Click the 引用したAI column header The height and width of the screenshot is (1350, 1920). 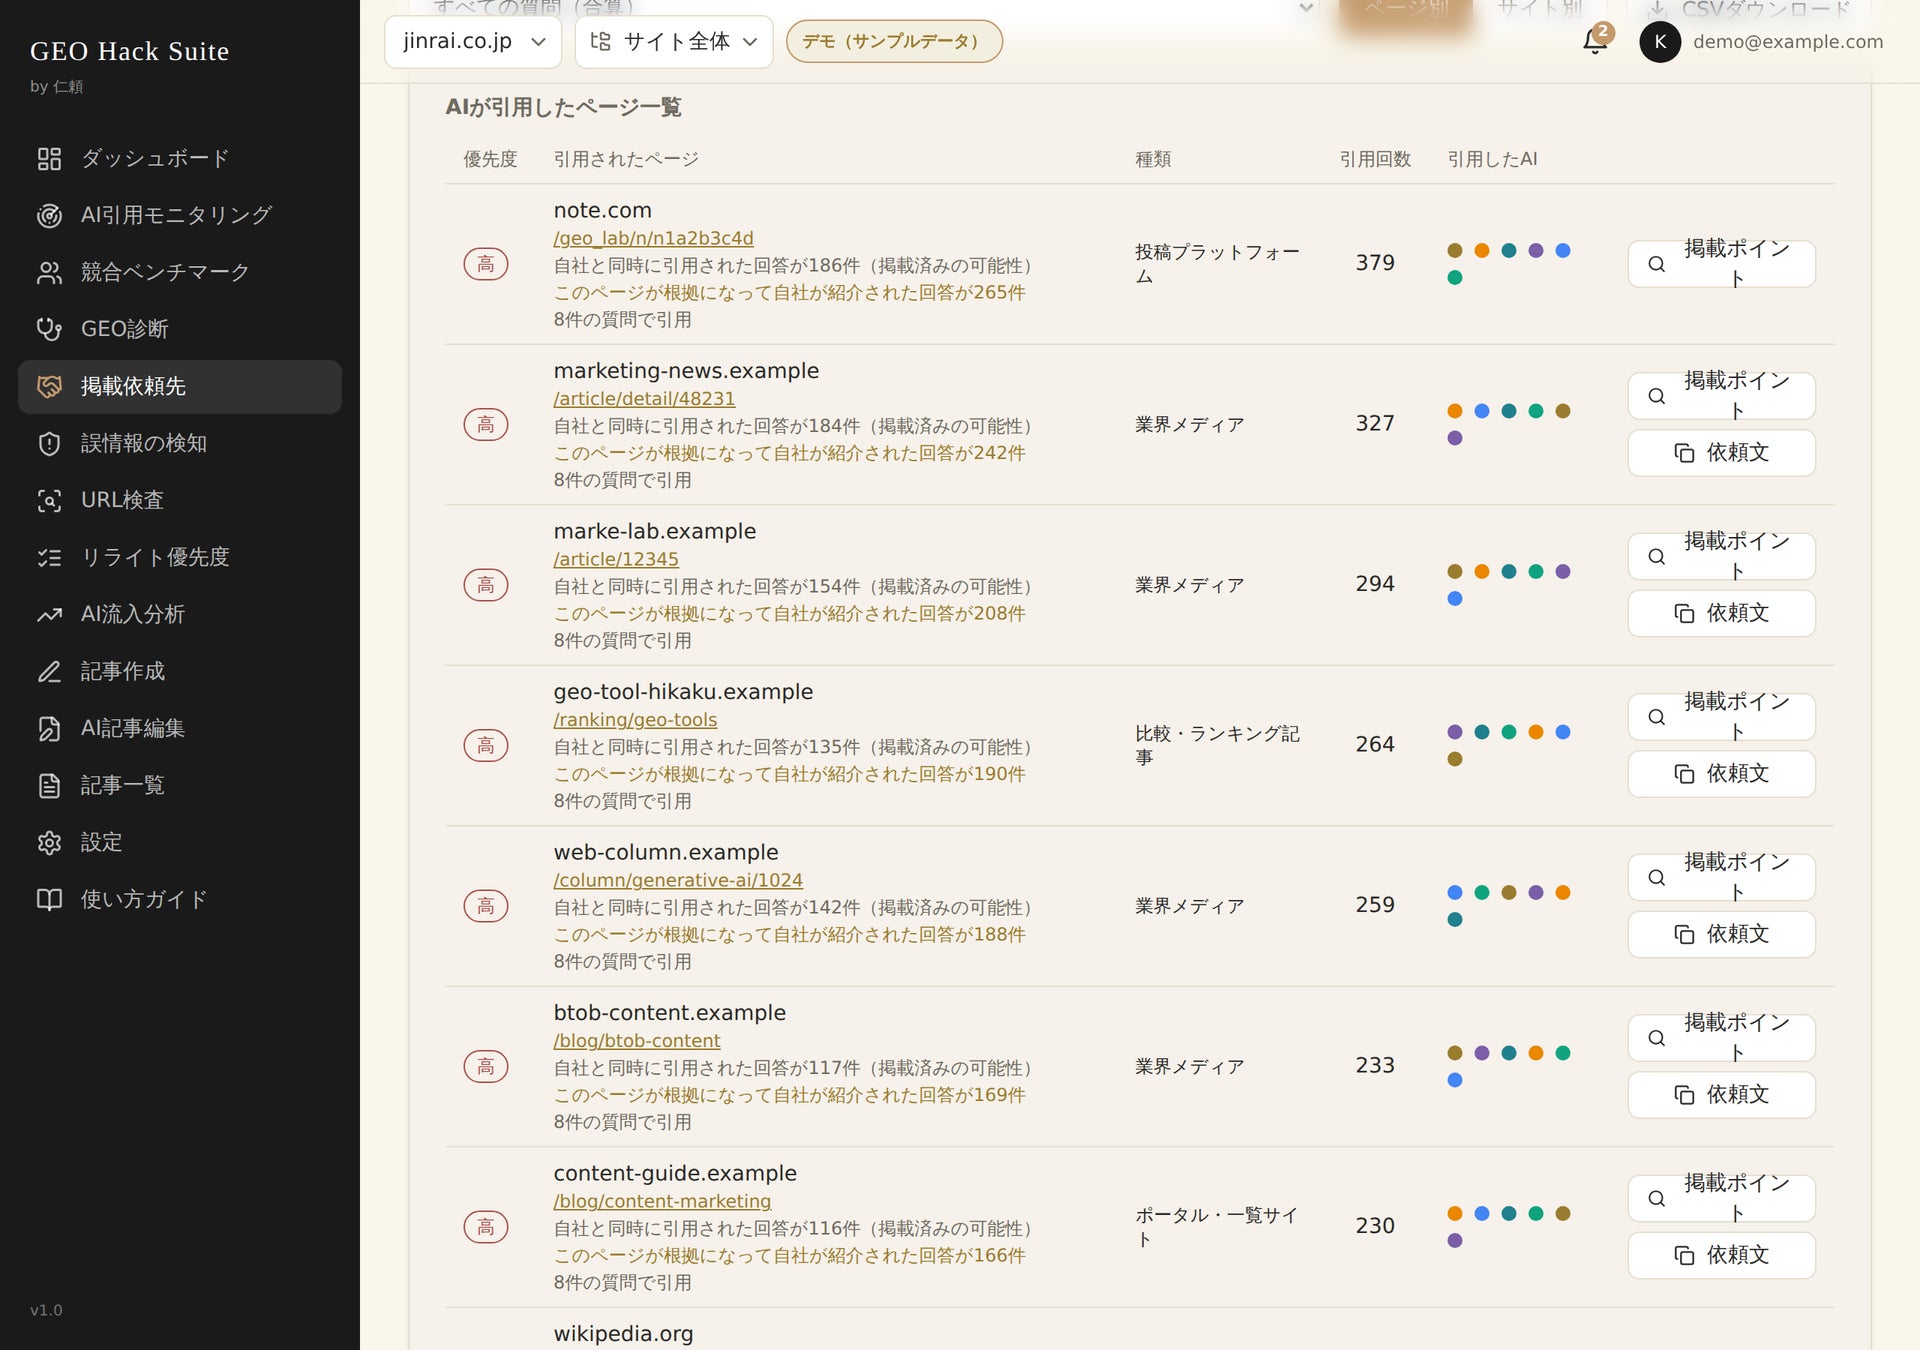[1492, 159]
